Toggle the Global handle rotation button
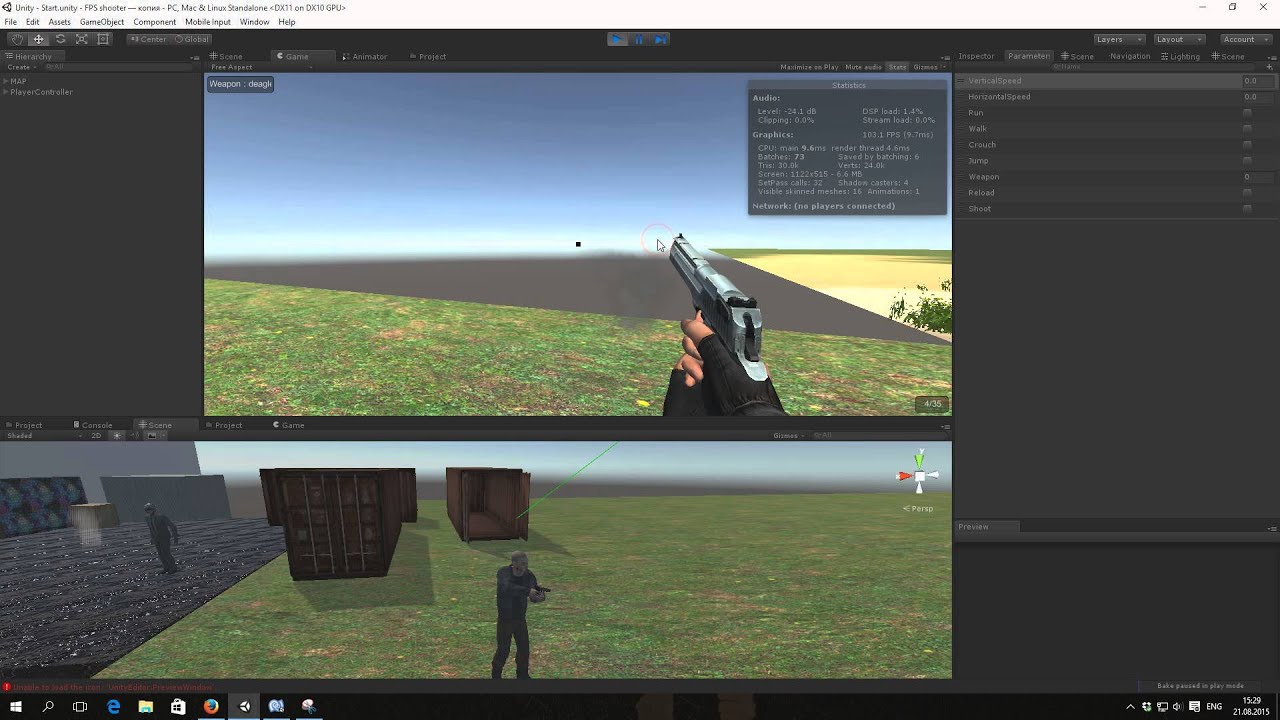This screenshot has width=1280, height=720. pyautogui.click(x=191, y=39)
